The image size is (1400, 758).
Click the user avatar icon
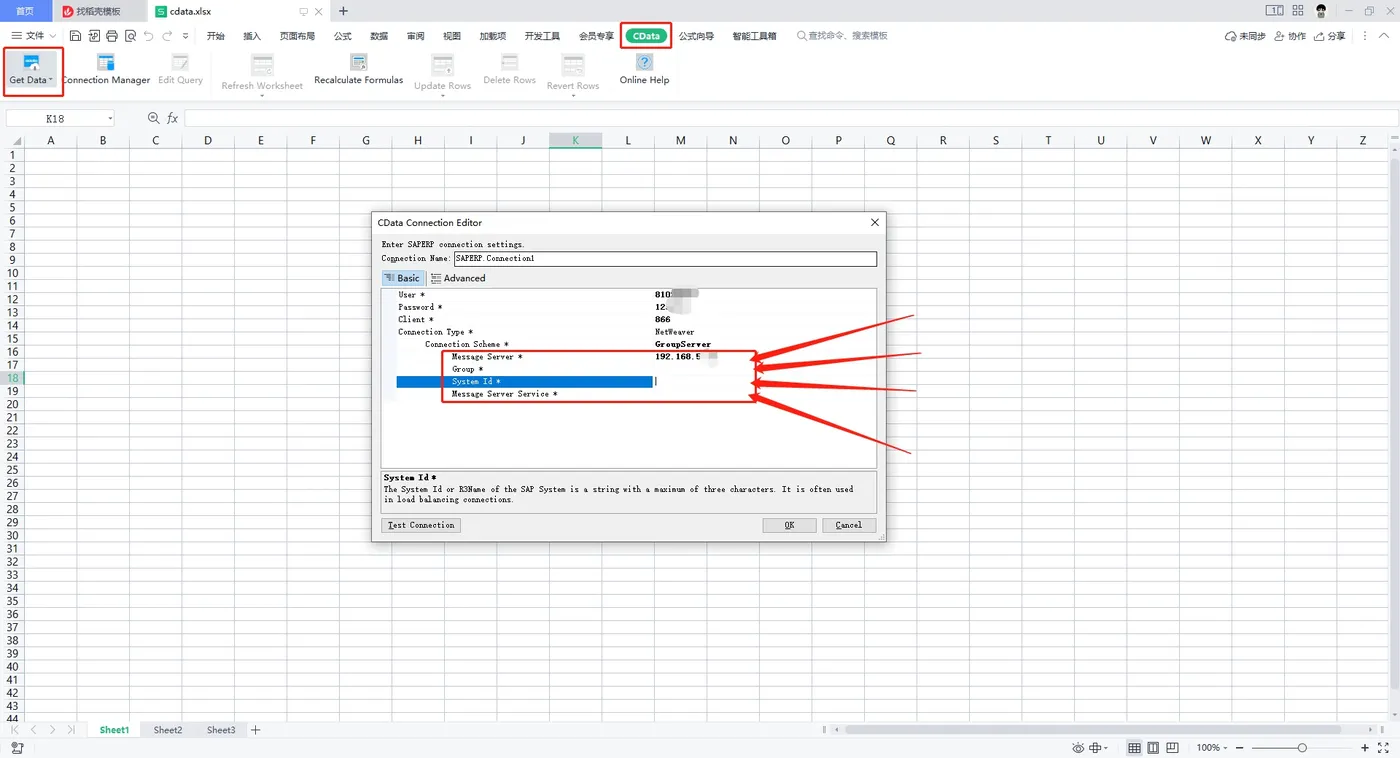(1321, 11)
